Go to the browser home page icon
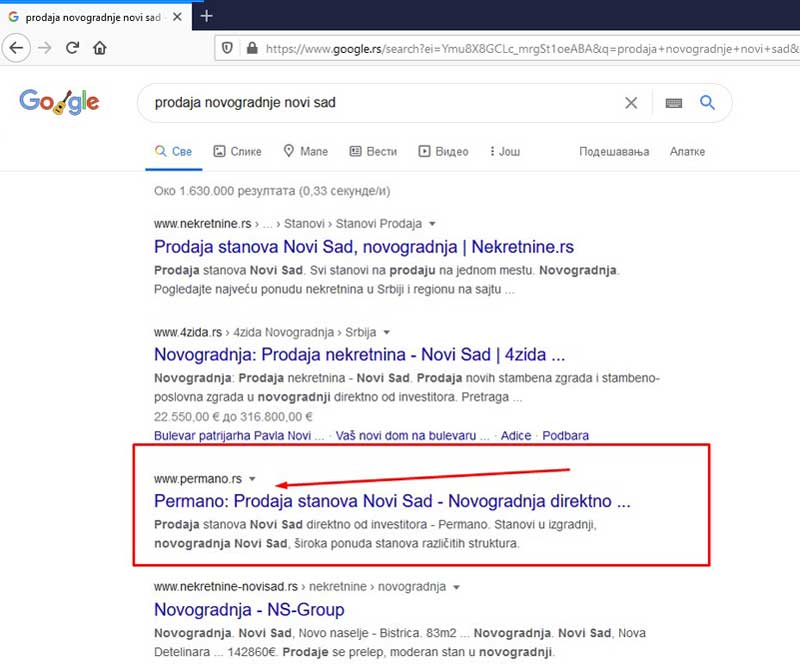800x670 pixels. click(x=100, y=48)
